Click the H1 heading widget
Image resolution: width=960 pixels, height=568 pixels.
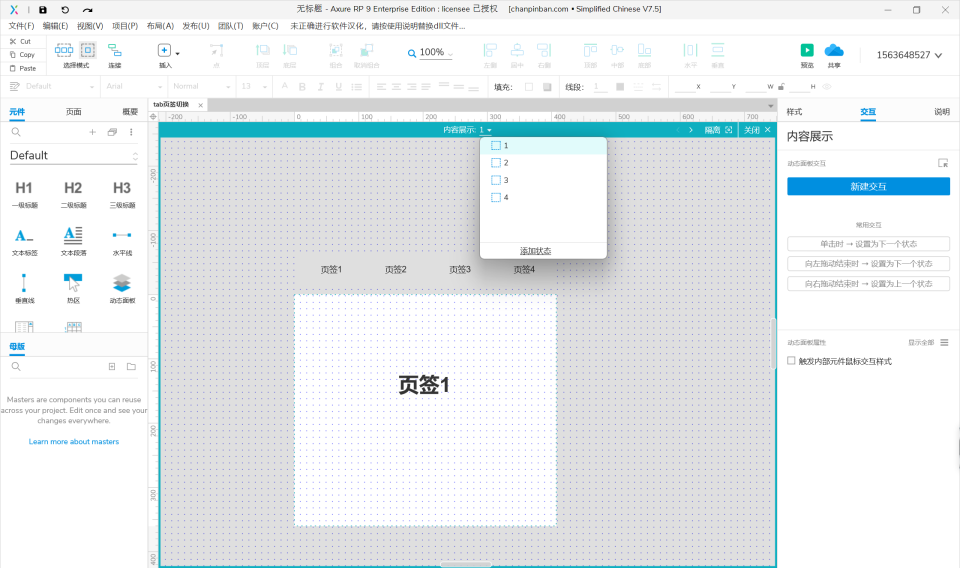tap(24, 188)
